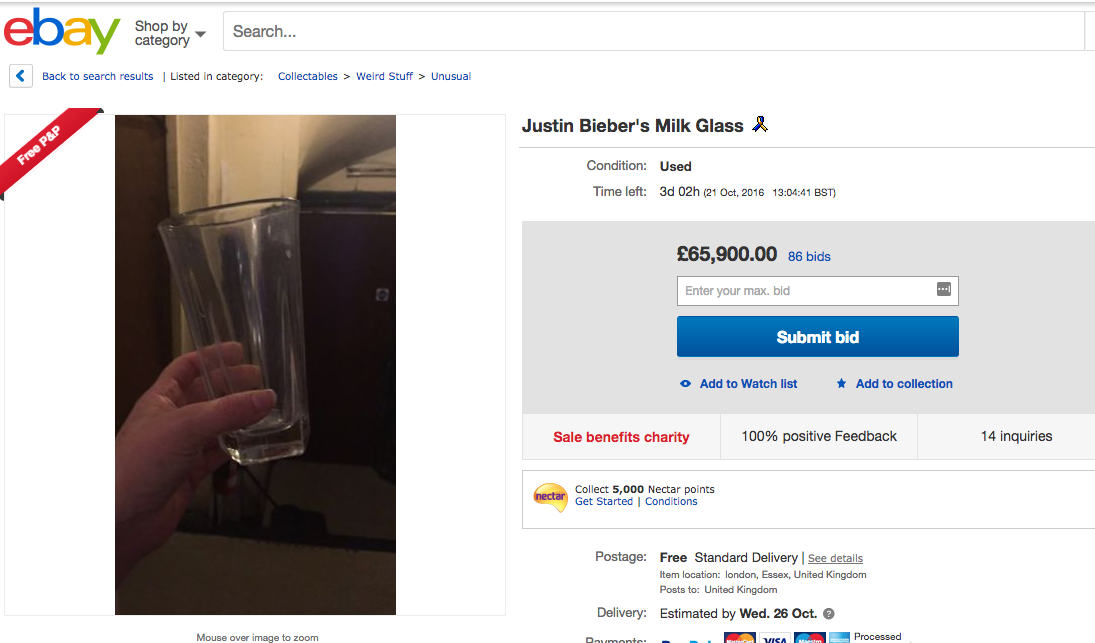Click the delivery estimate help question mark
The height and width of the screenshot is (643, 1095).
click(x=828, y=614)
